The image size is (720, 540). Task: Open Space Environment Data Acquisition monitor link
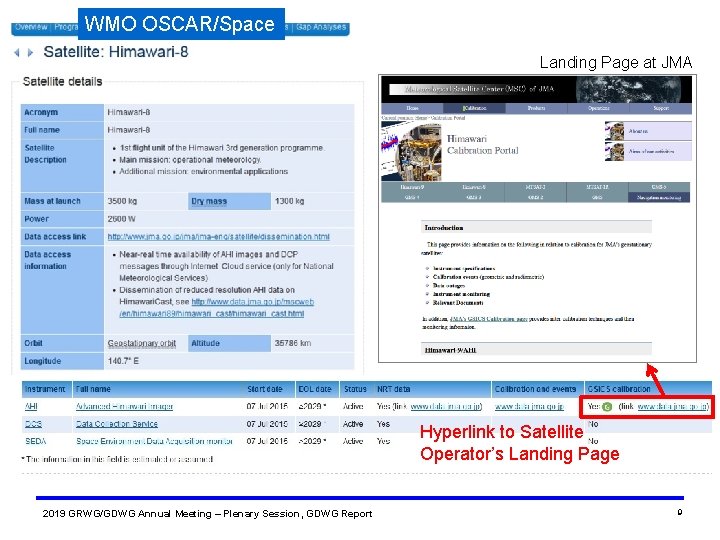coord(154,441)
